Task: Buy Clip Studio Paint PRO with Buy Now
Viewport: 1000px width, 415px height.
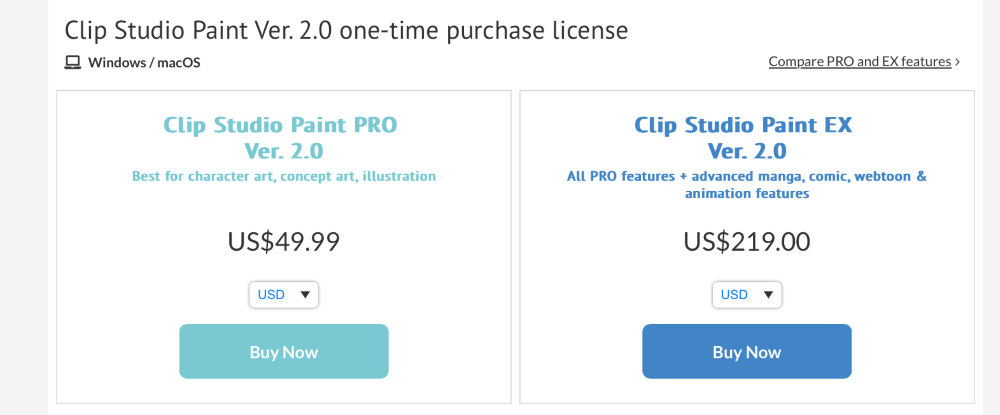Action: (x=284, y=351)
